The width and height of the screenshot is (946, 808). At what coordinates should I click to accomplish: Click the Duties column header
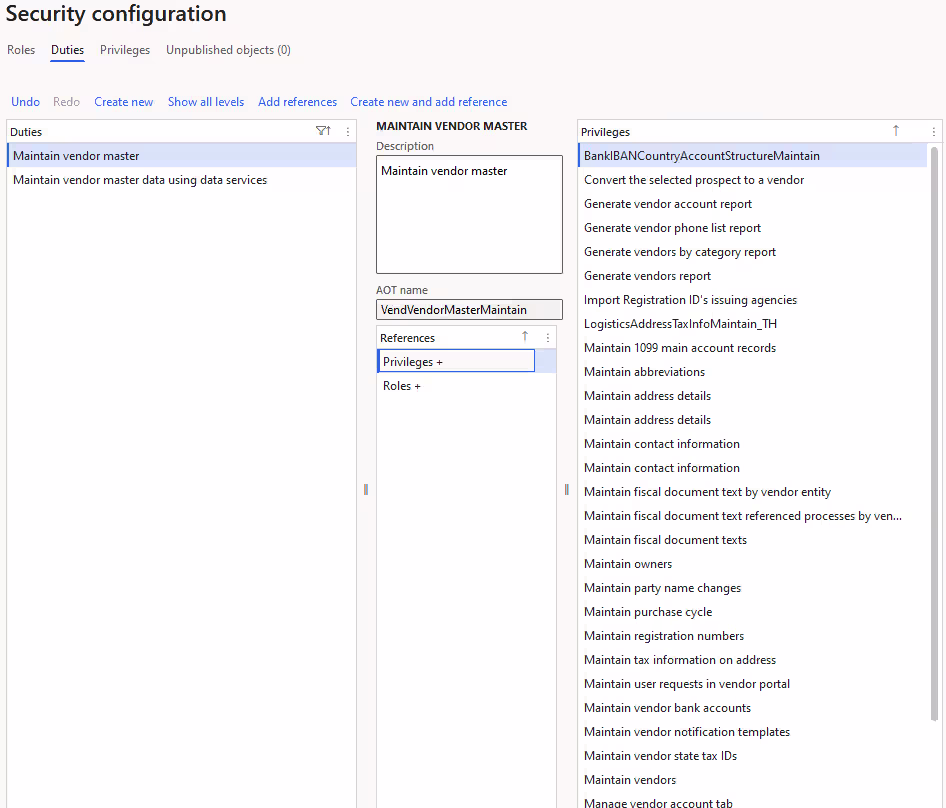pos(26,132)
